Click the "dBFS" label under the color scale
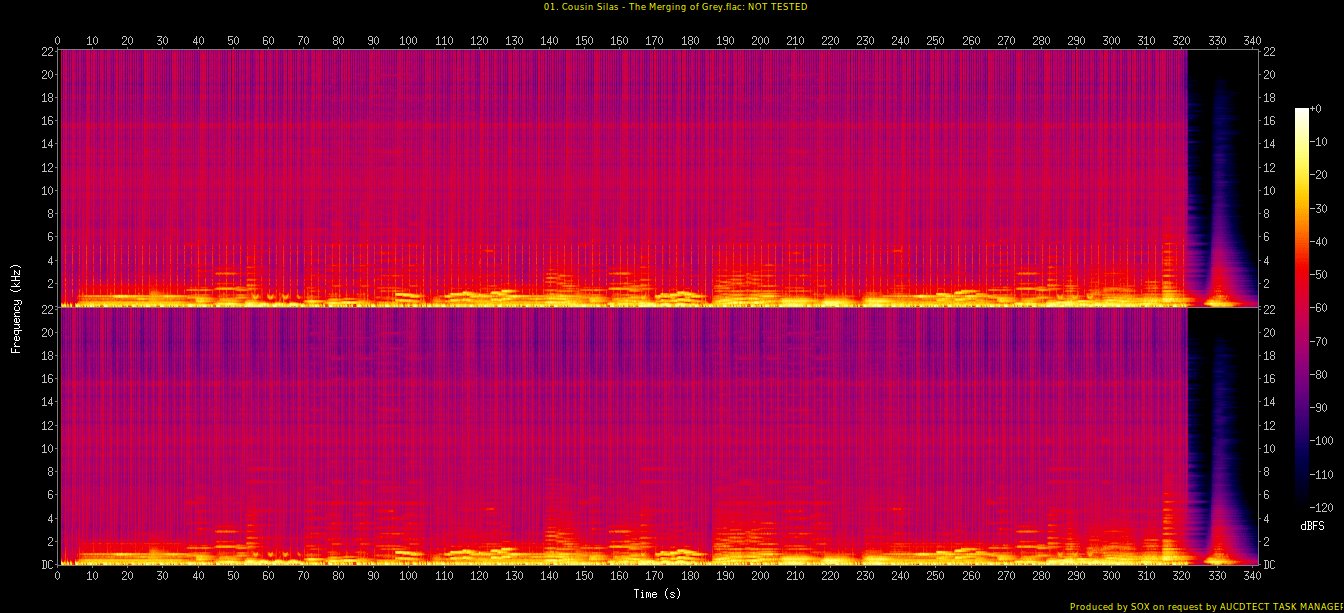 click(1311, 525)
